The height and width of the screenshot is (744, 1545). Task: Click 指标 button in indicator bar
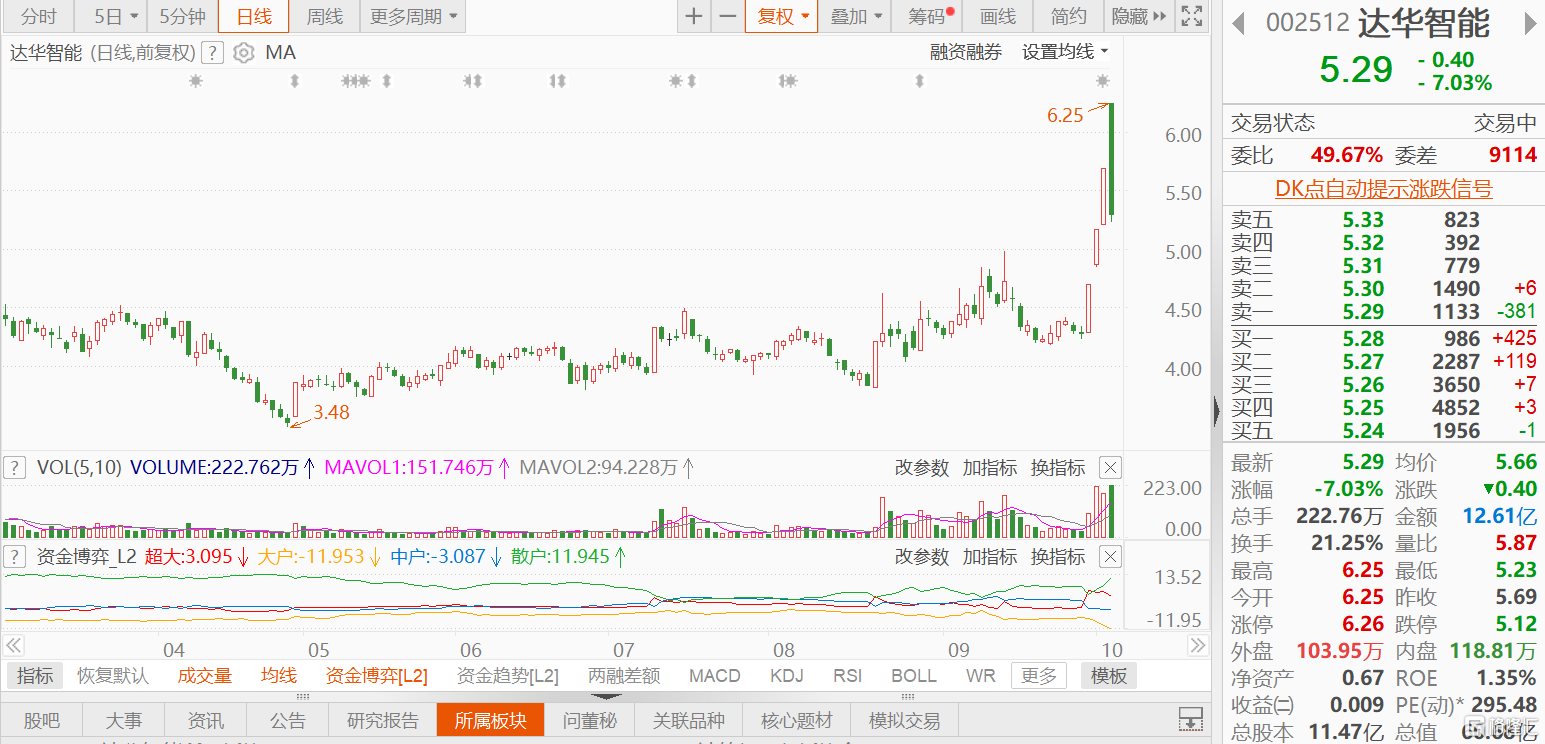point(35,676)
